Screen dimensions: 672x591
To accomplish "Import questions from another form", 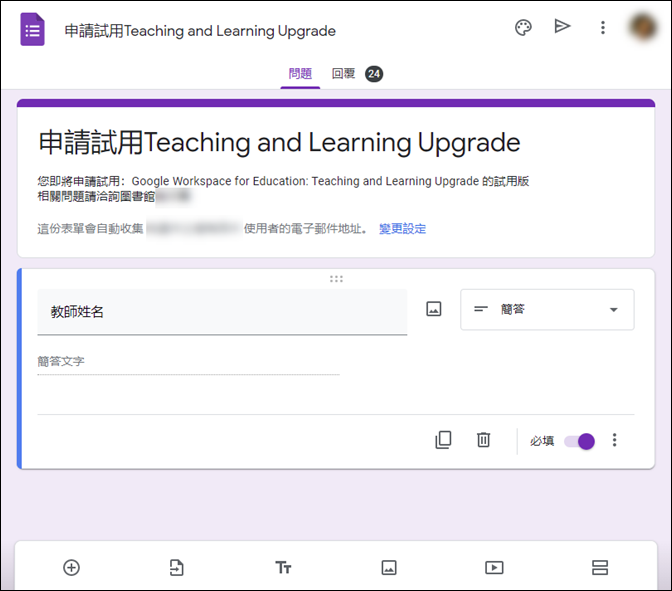I will 177,567.
